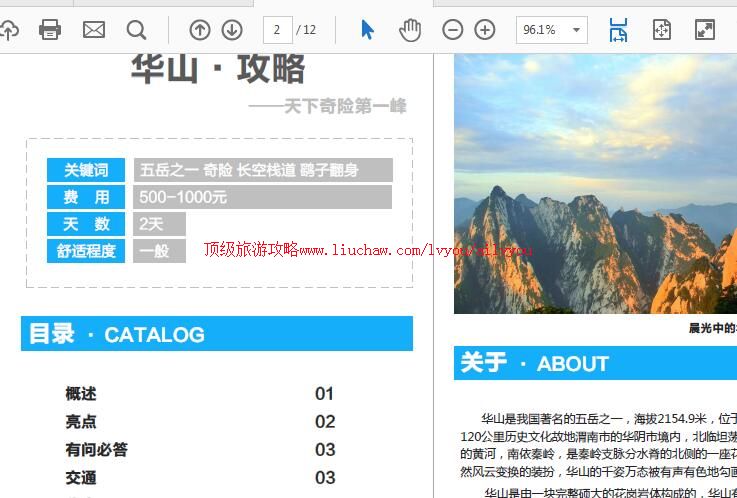This screenshot has height=498, width=737.
Task: Click the page number input field
Action: pyautogui.click(x=277, y=30)
